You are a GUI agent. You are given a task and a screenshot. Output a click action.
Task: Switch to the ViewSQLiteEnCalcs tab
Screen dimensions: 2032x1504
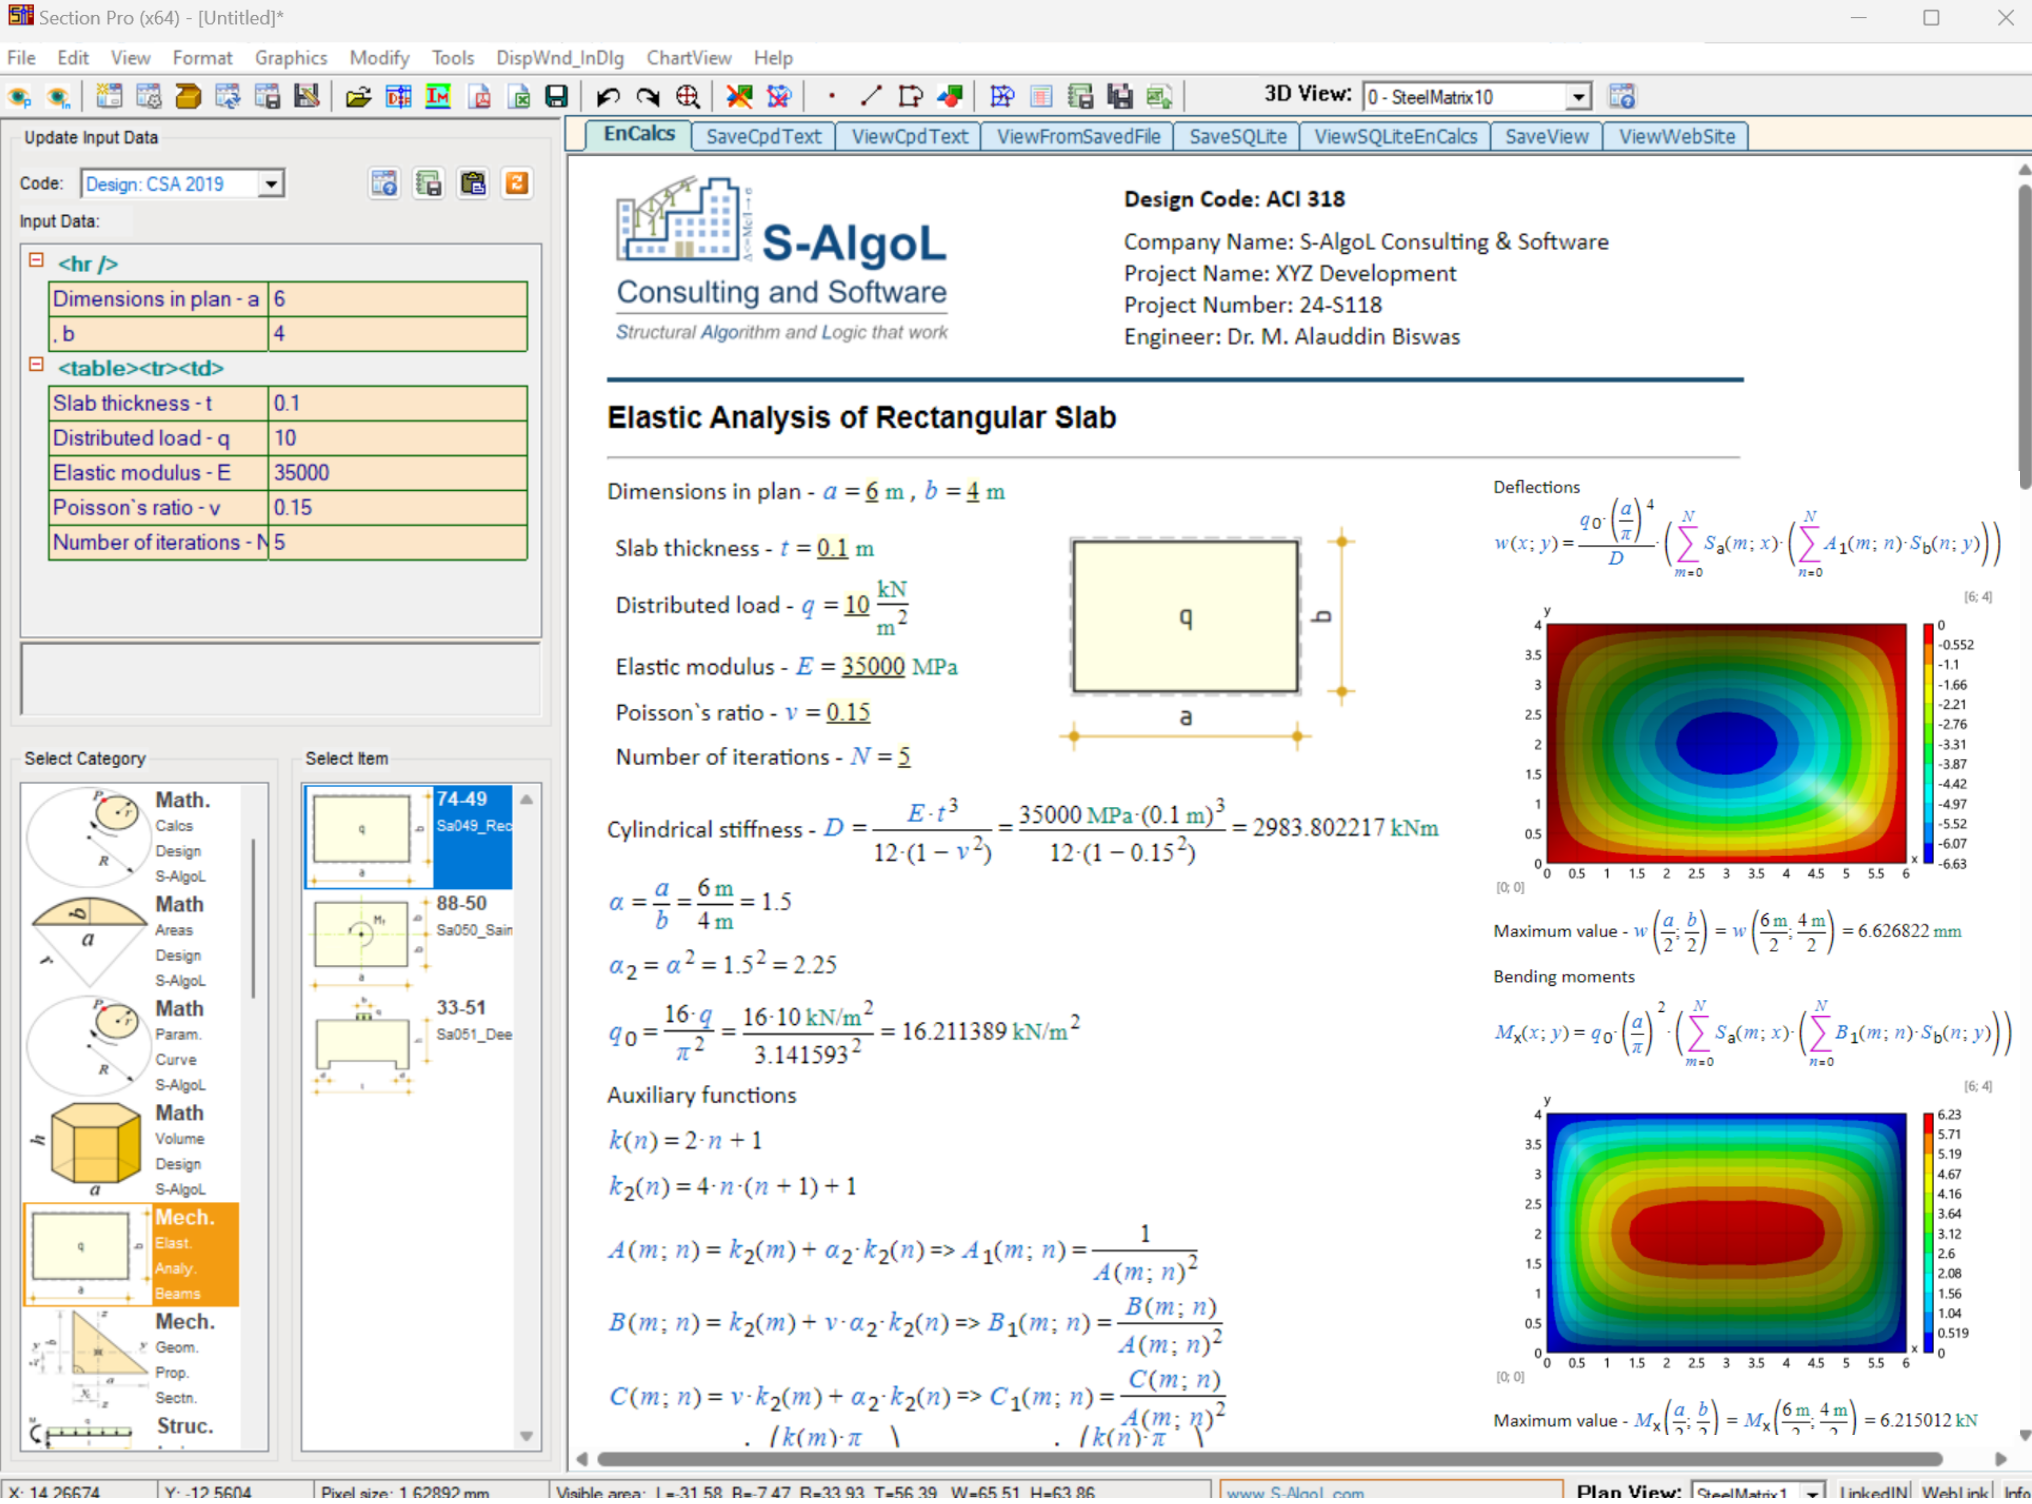(1395, 137)
